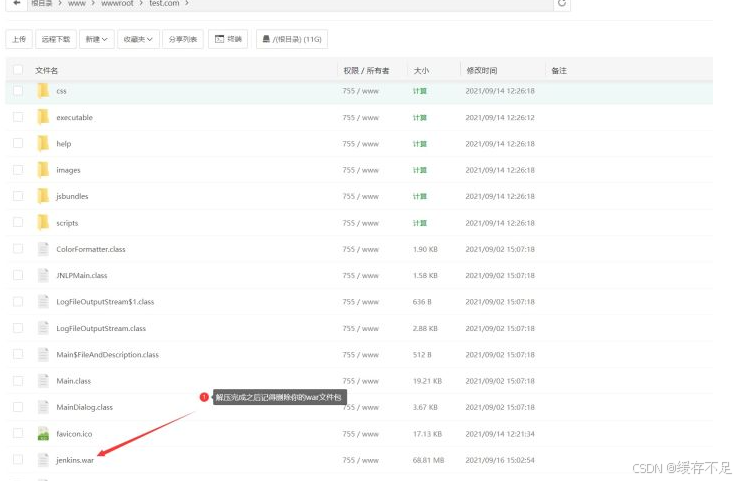Tick the checkbox for the css folder
The width and height of the screenshot is (743, 481).
[x=18, y=90]
